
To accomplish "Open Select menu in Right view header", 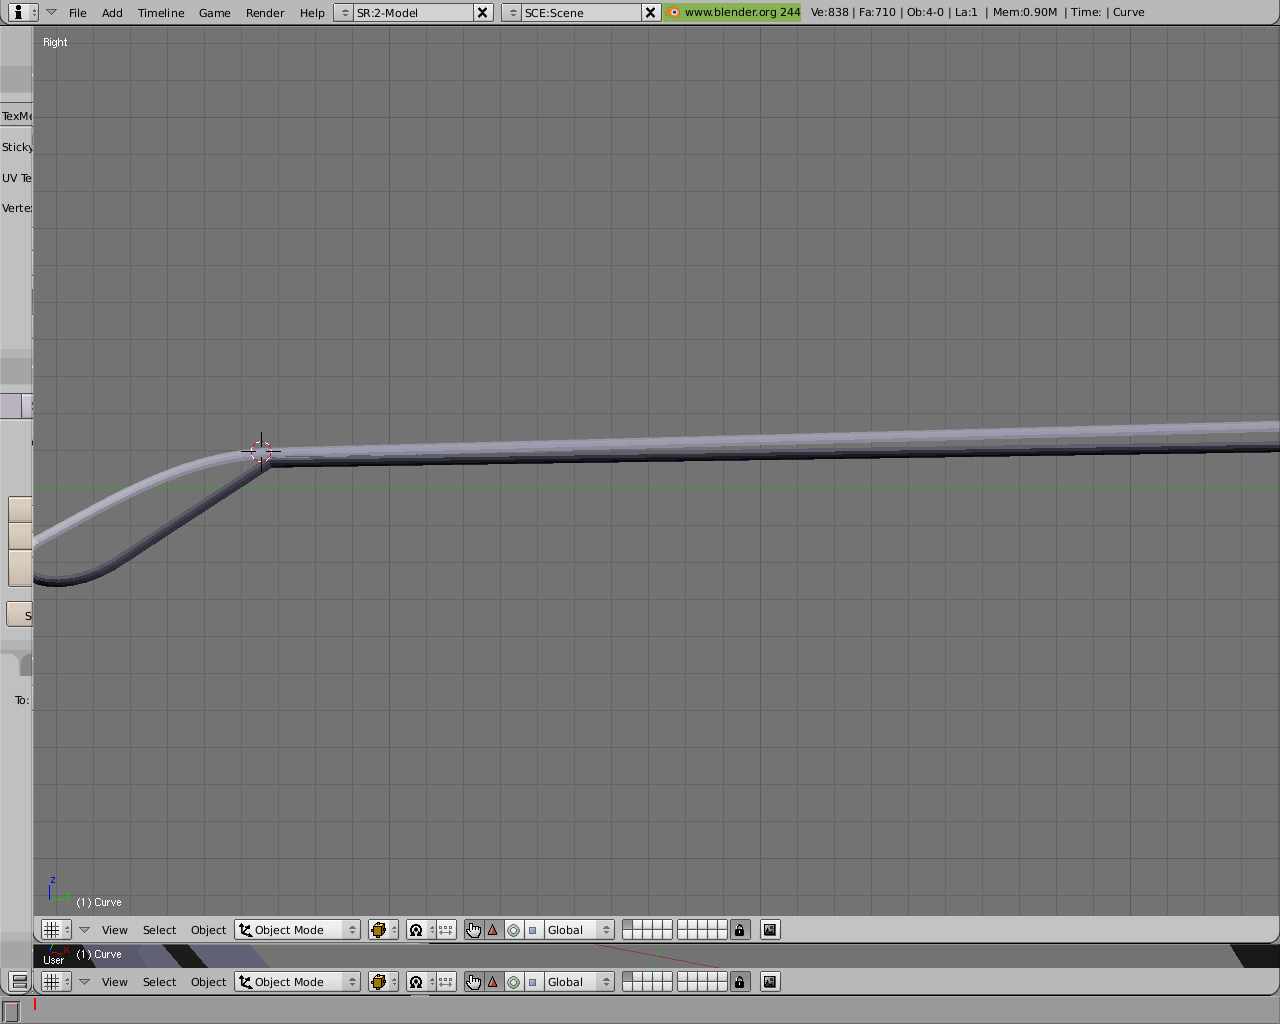I will pyautogui.click(x=159, y=930).
